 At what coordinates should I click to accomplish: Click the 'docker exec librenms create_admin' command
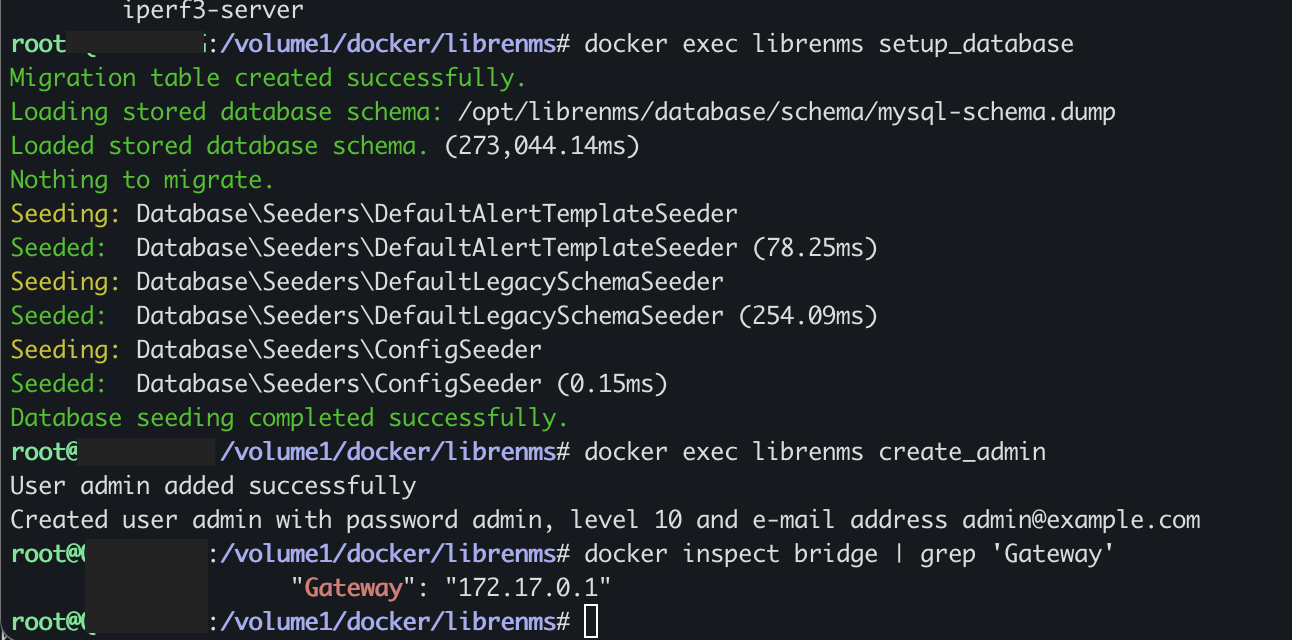point(815,452)
